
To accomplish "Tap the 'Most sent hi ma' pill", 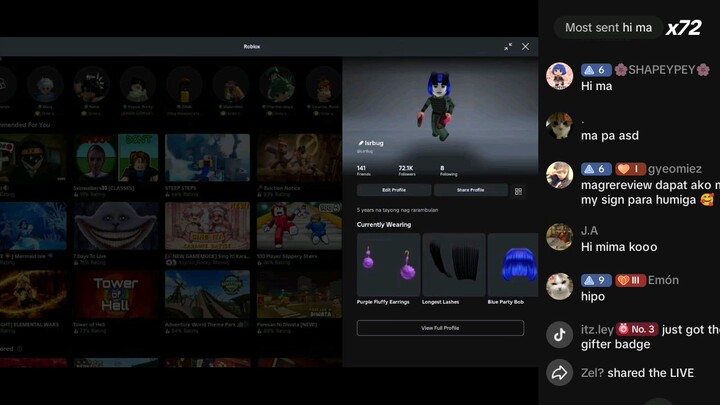I will tap(608, 28).
